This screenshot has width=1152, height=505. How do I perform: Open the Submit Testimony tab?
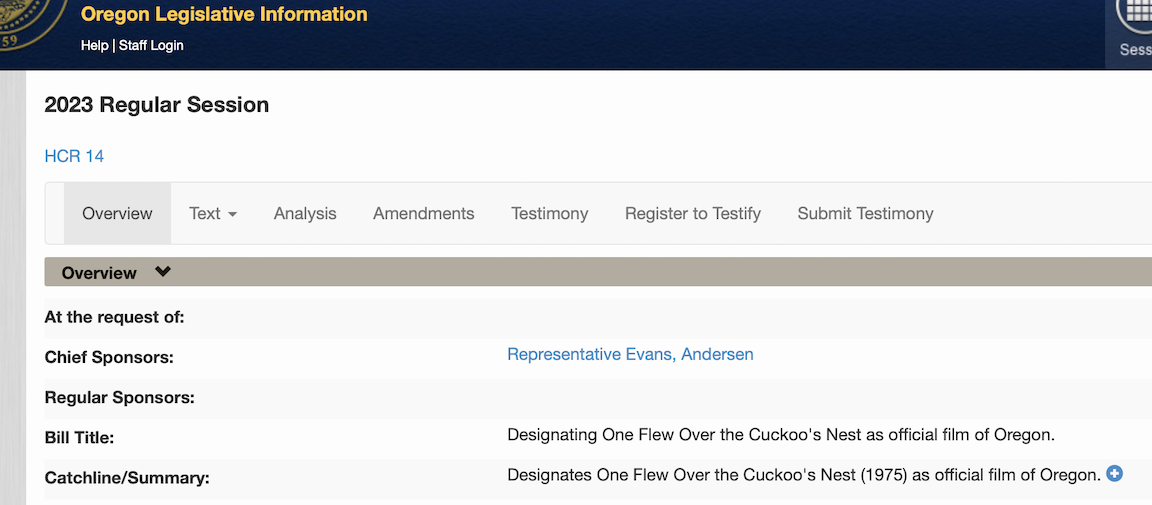click(x=865, y=213)
